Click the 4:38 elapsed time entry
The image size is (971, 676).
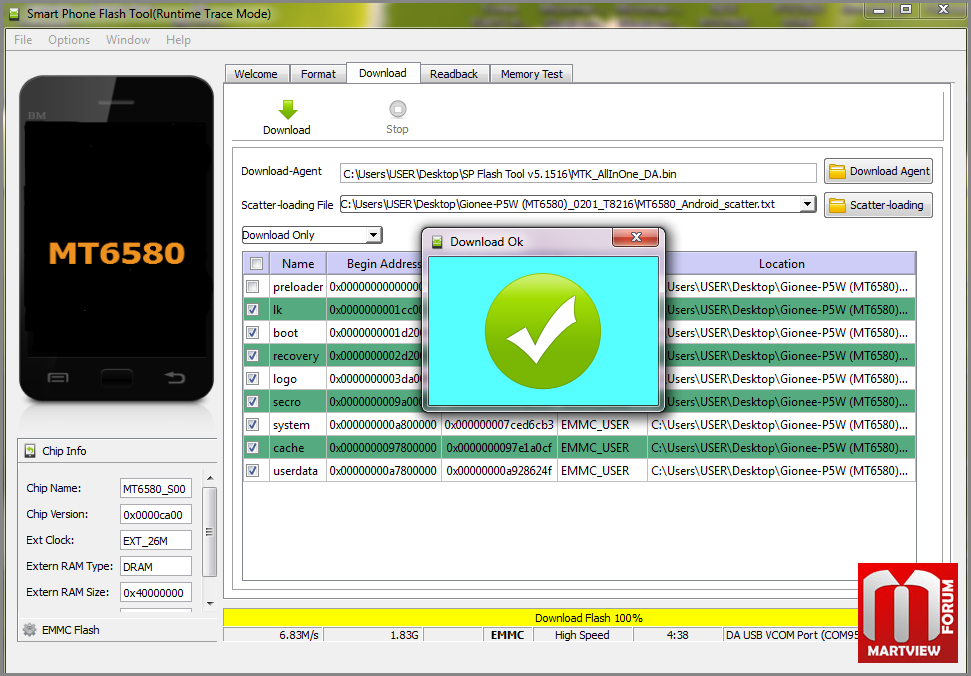click(x=677, y=635)
